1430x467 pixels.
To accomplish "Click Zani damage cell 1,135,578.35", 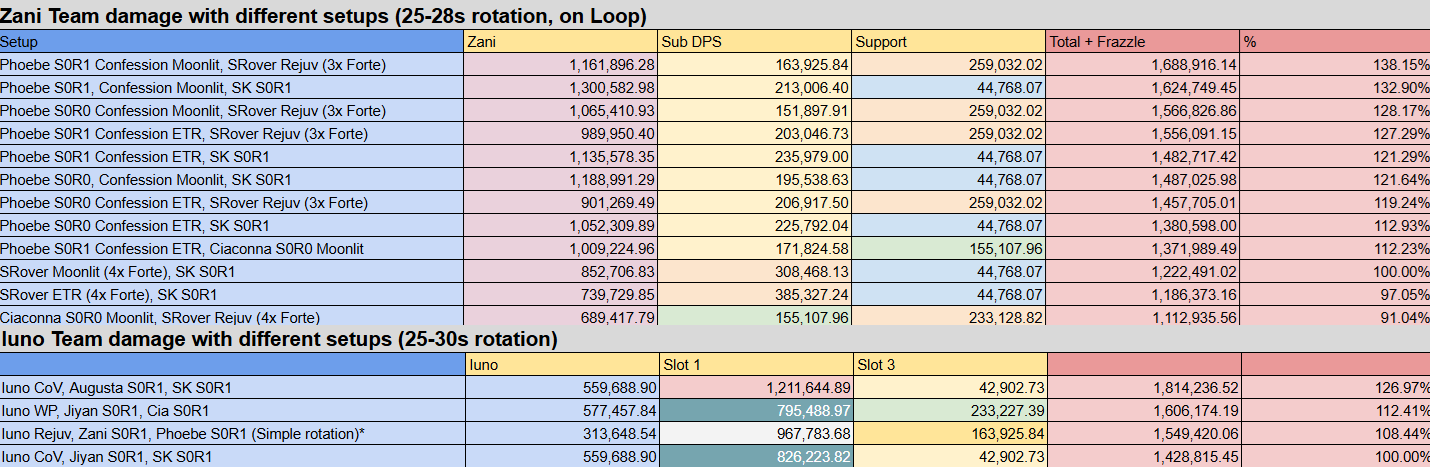I will point(561,157).
